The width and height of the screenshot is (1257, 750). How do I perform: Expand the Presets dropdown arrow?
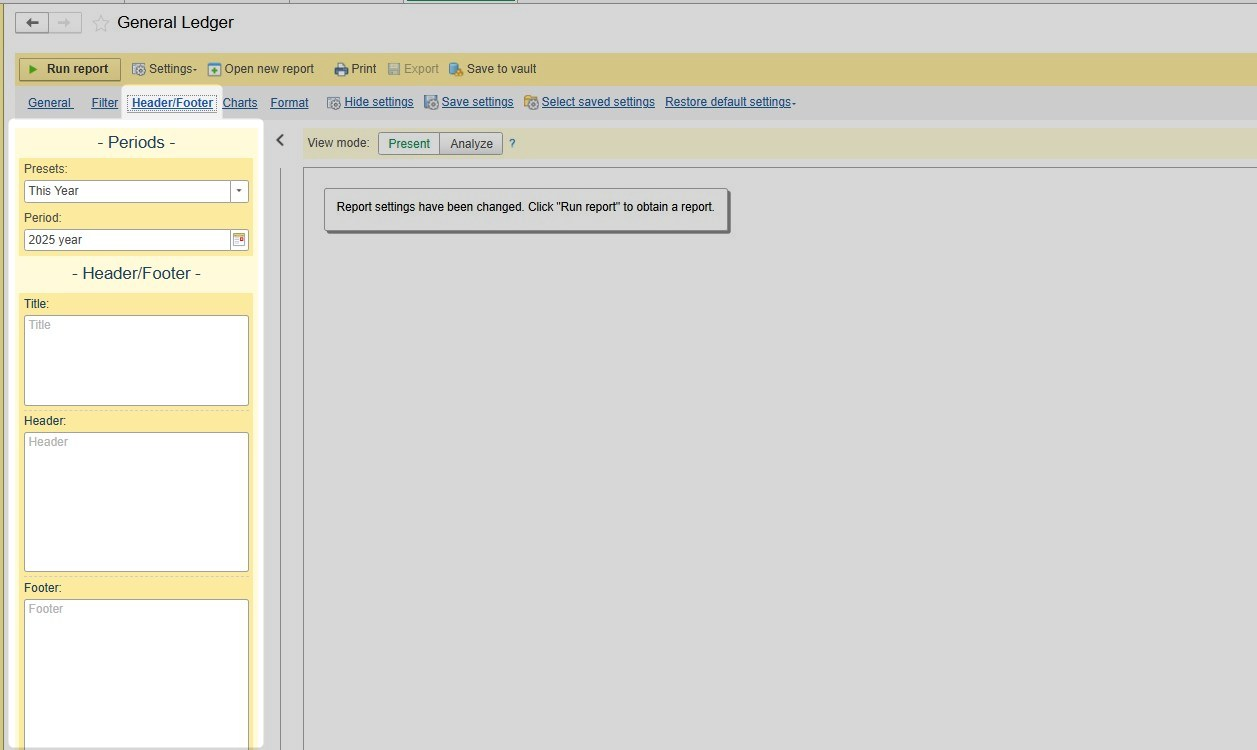239,191
